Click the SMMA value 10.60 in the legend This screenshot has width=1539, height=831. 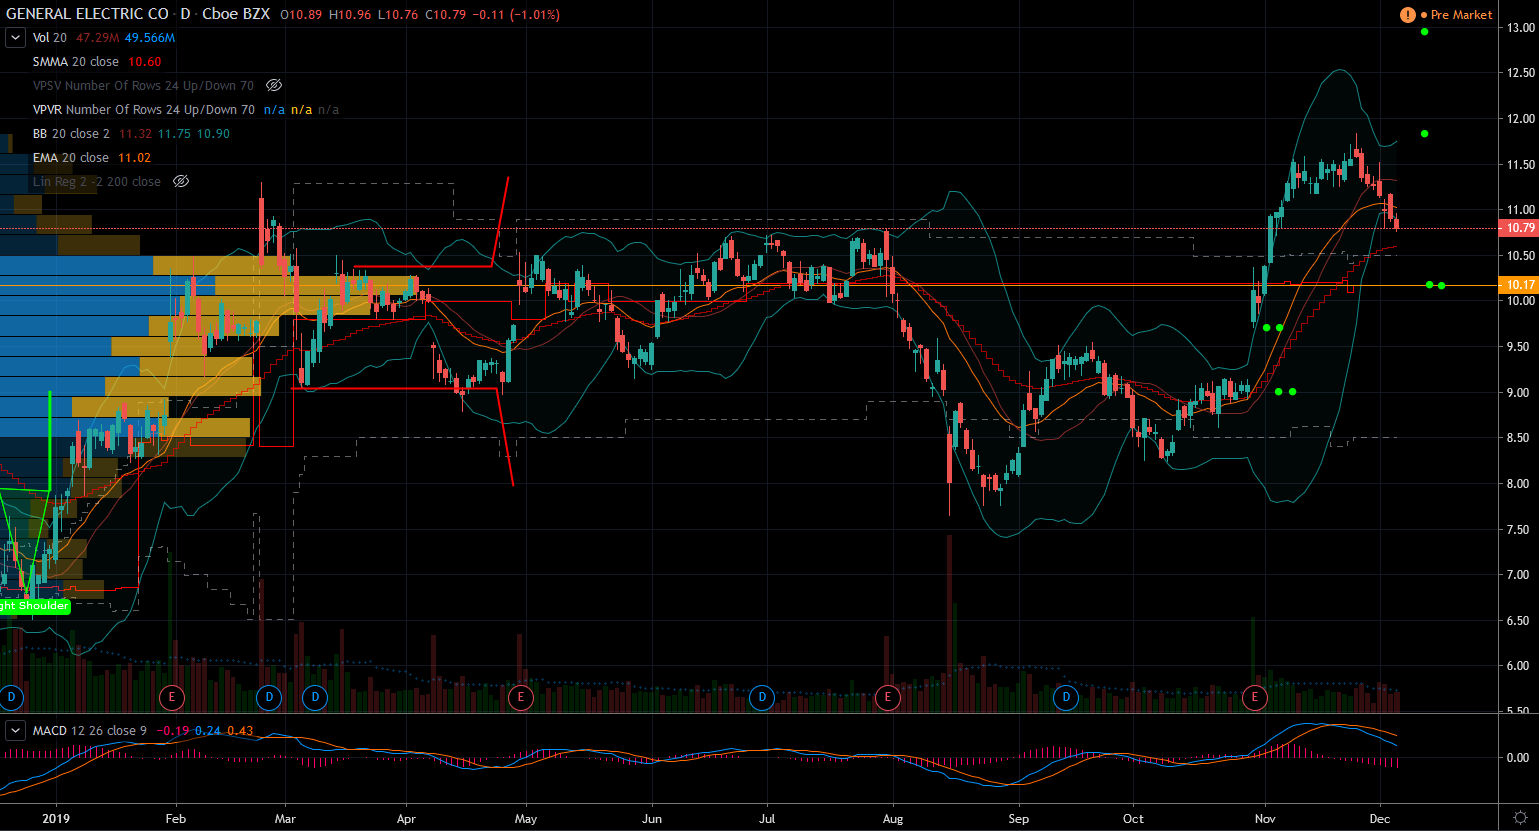pyautogui.click(x=145, y=62)
